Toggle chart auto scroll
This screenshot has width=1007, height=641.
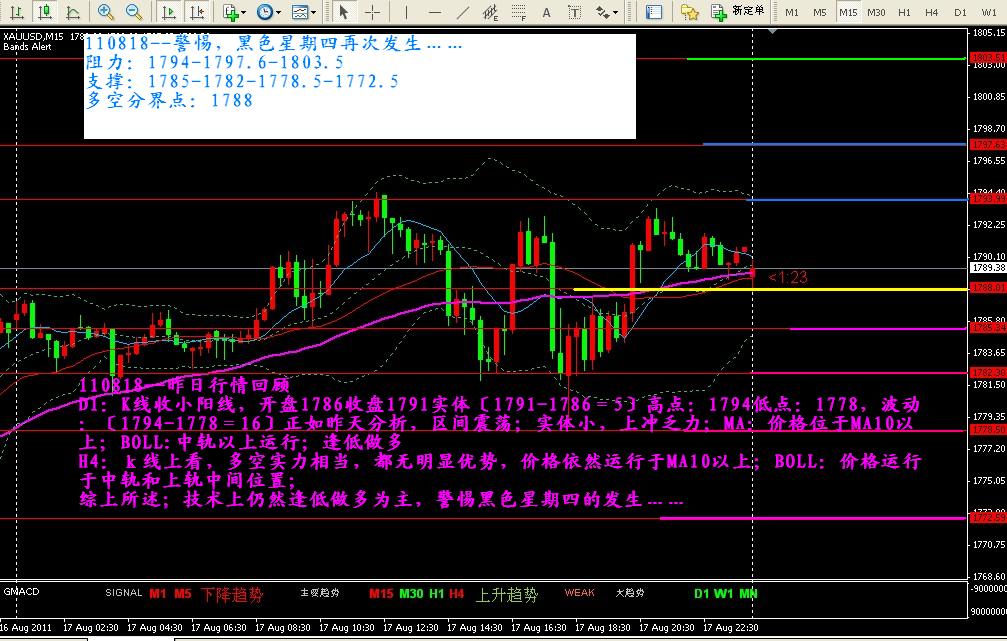point(168,12)
